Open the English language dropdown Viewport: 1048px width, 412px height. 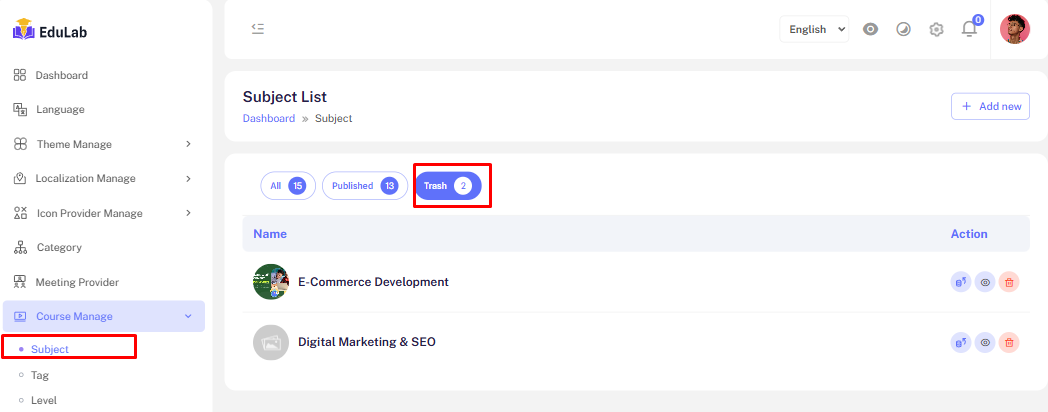click(x=814, y=29)
